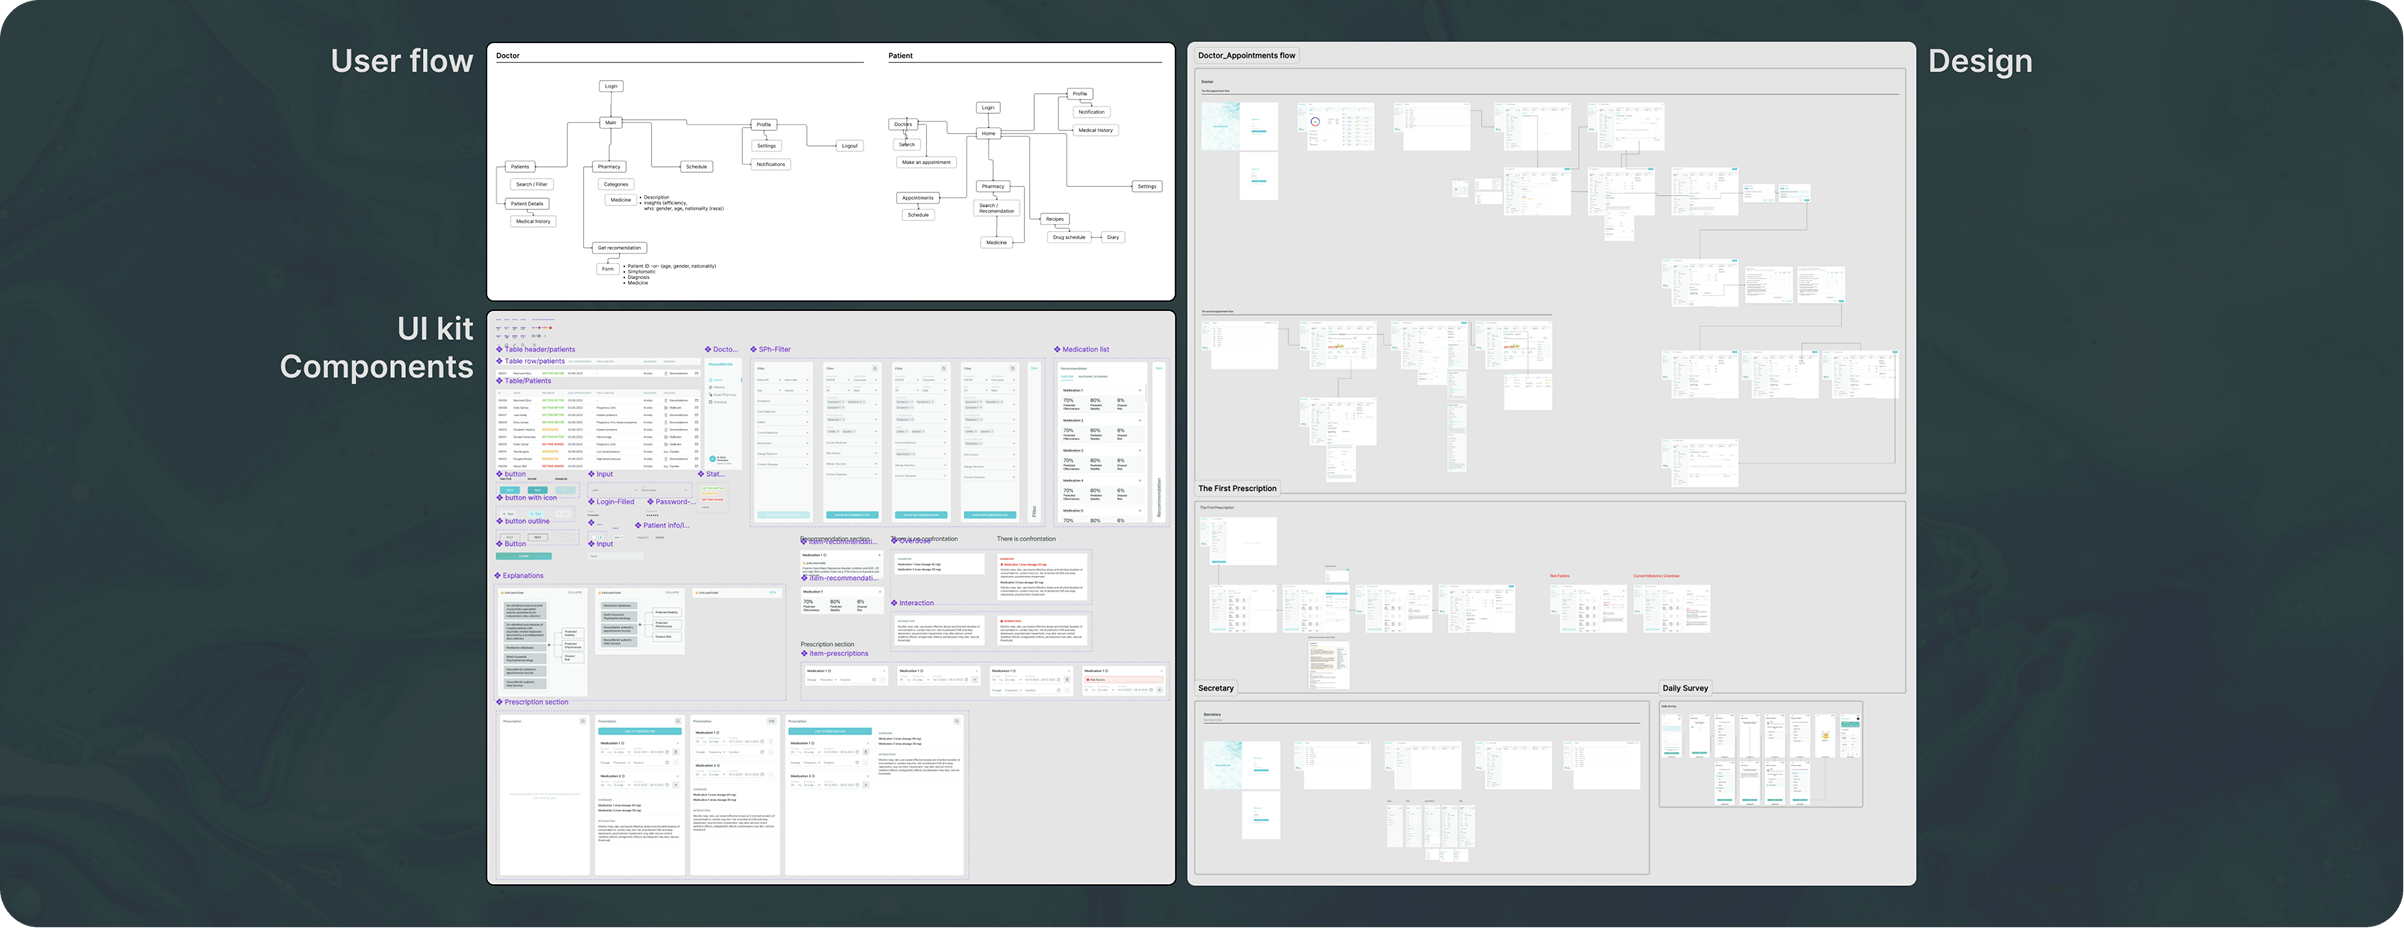
Task: Click the Table/Patients component icon
Action: coord(500,381)
